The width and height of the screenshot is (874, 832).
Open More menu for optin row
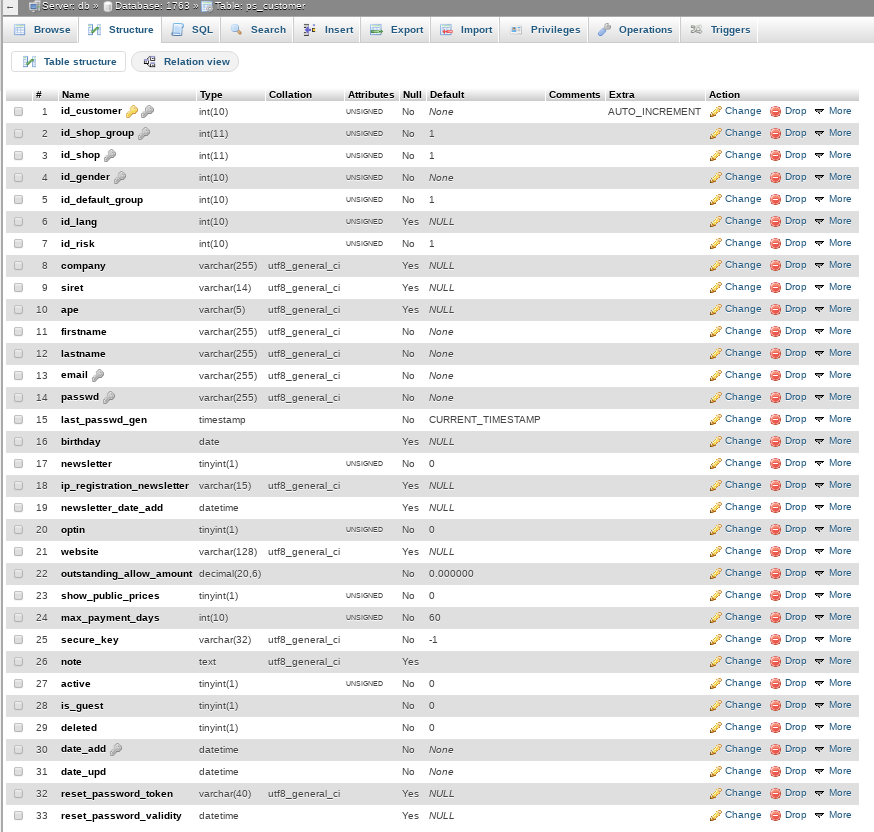click(x=833, y=529)
